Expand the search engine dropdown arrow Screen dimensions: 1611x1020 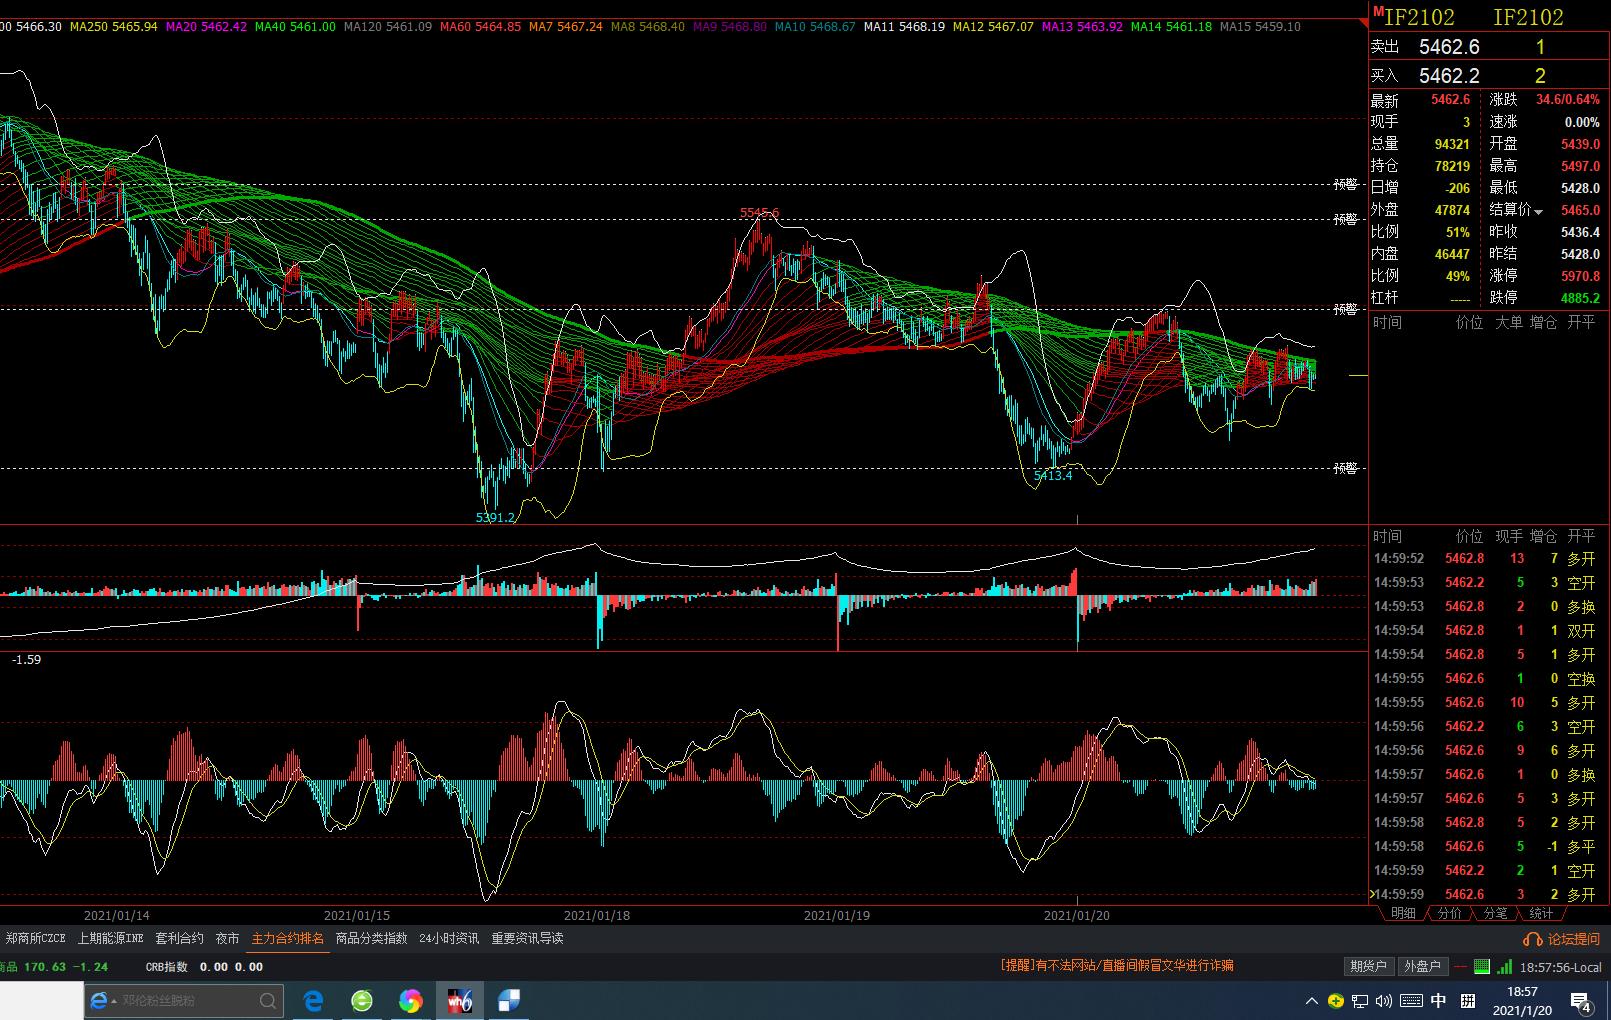pos(114,1000)
